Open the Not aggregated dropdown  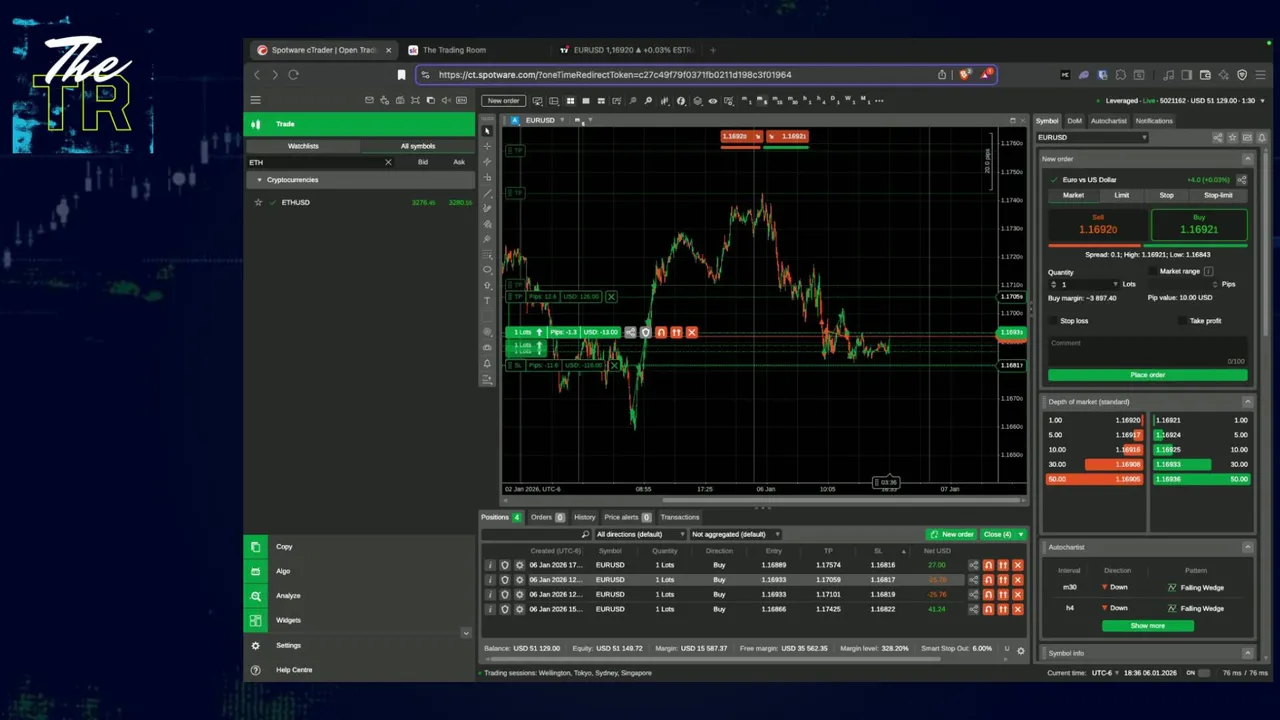point(736,535)
